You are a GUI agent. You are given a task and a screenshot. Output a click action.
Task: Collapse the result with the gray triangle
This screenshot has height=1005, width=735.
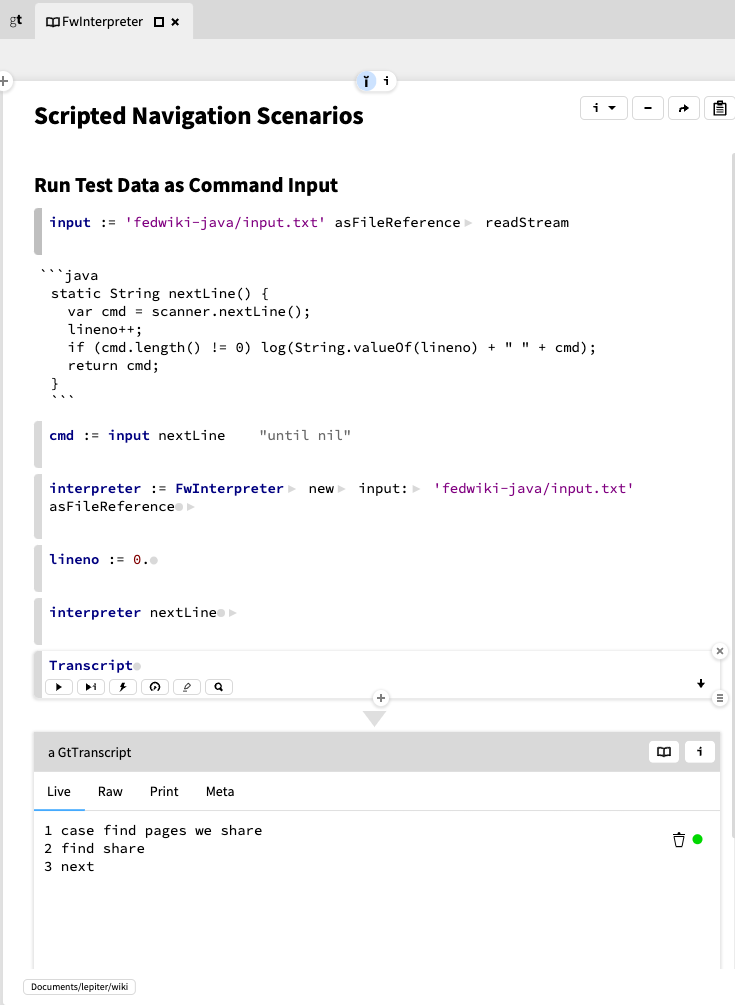pos(374,718)
